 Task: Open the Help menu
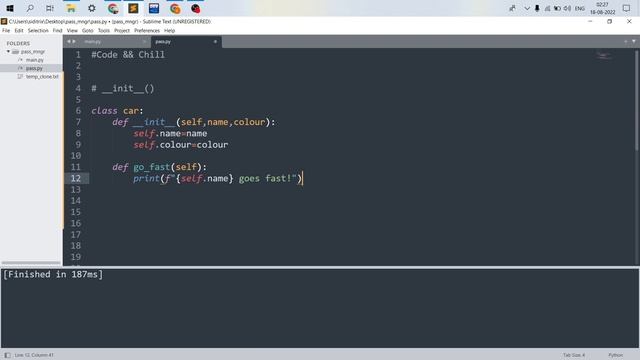pos(169,31)
